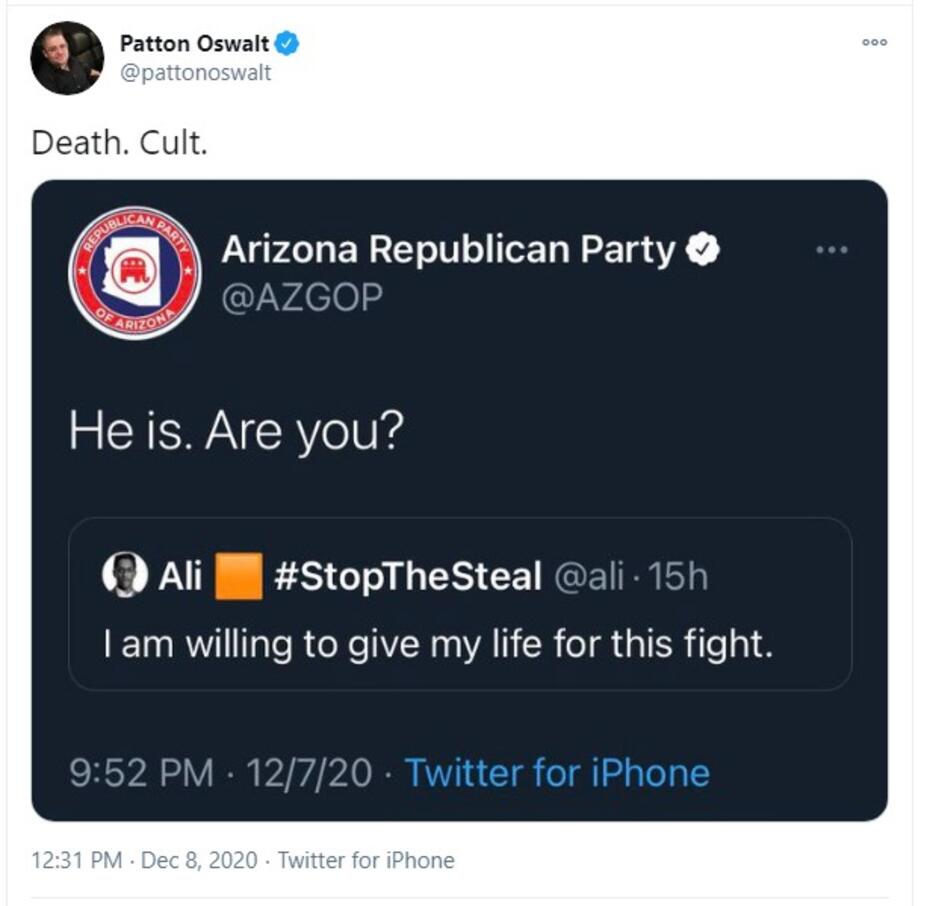Click the blue "Twitter for iPhone" link
The image size is (930, 906).
556,772
